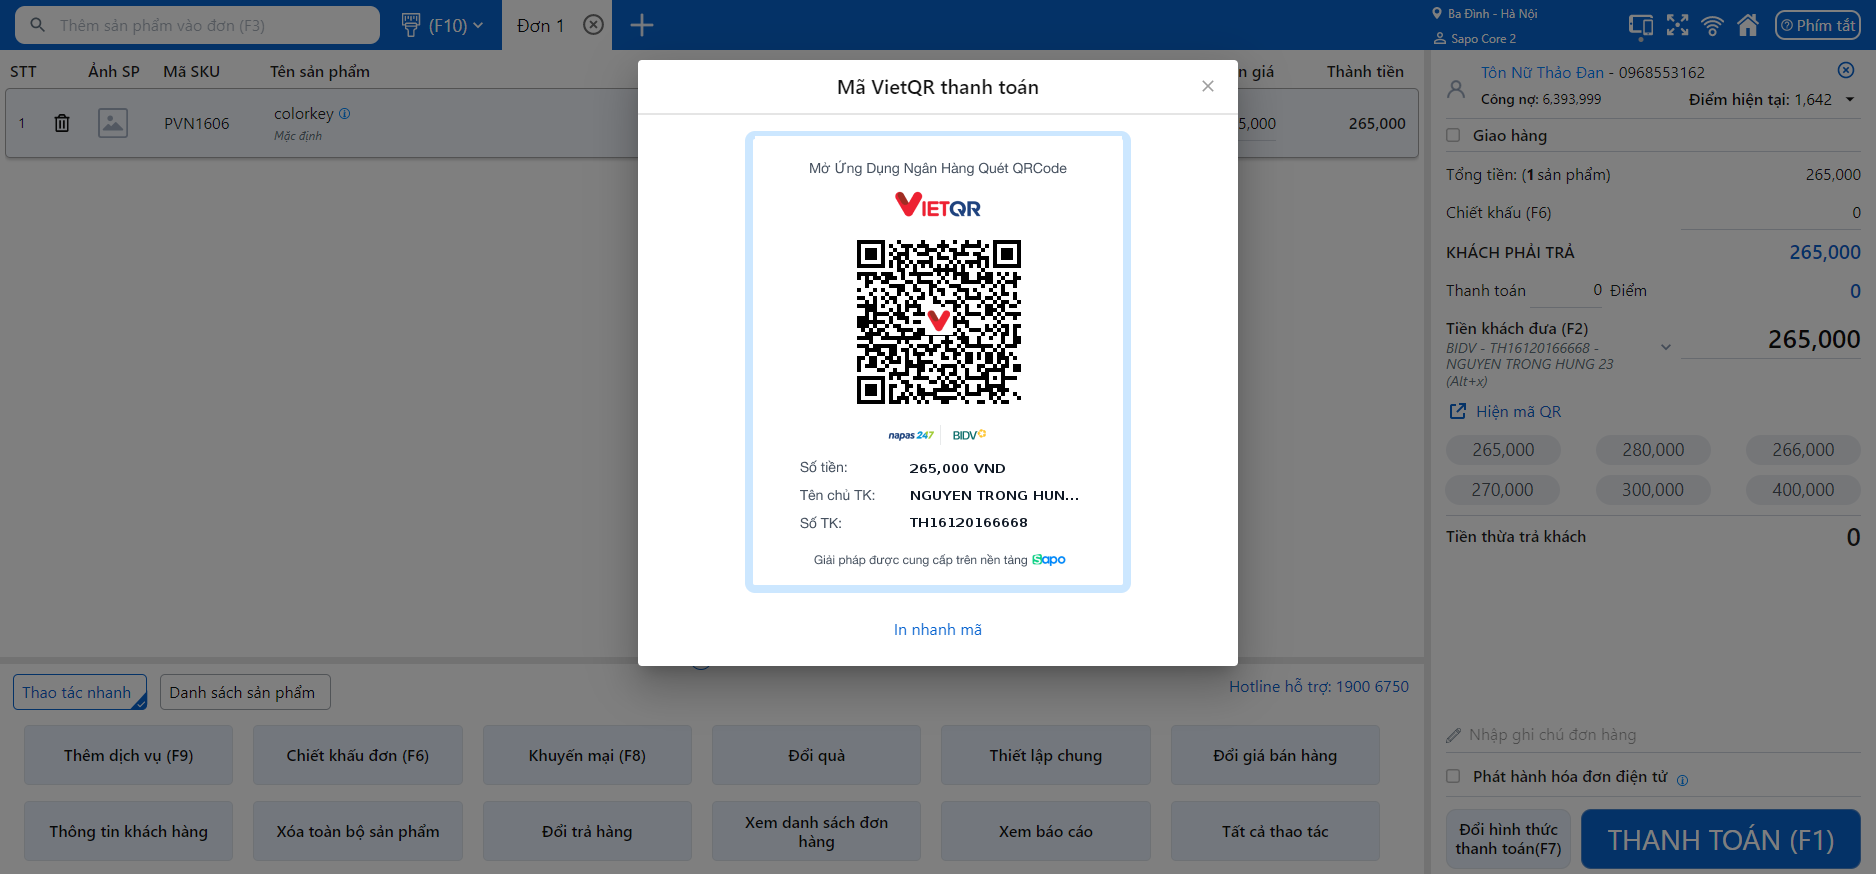Click the Đổi quà button
This screenshot has width=1876, height=874.
(816, 755)
